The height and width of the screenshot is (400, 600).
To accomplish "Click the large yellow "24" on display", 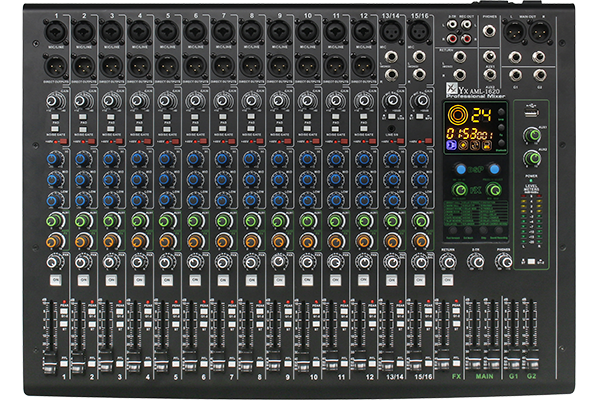I will (481, 114).
